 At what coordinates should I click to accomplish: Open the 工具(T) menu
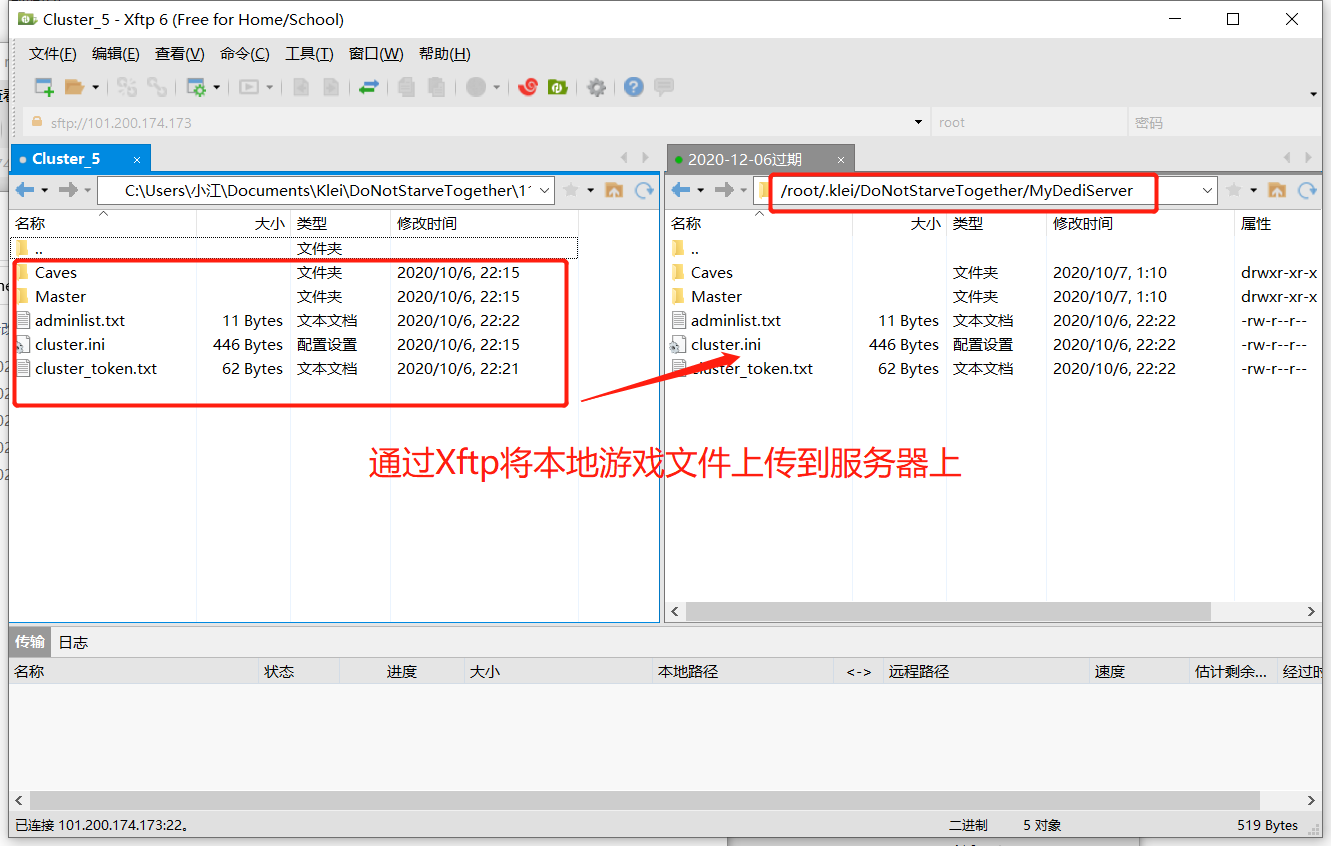coord(309,54)
